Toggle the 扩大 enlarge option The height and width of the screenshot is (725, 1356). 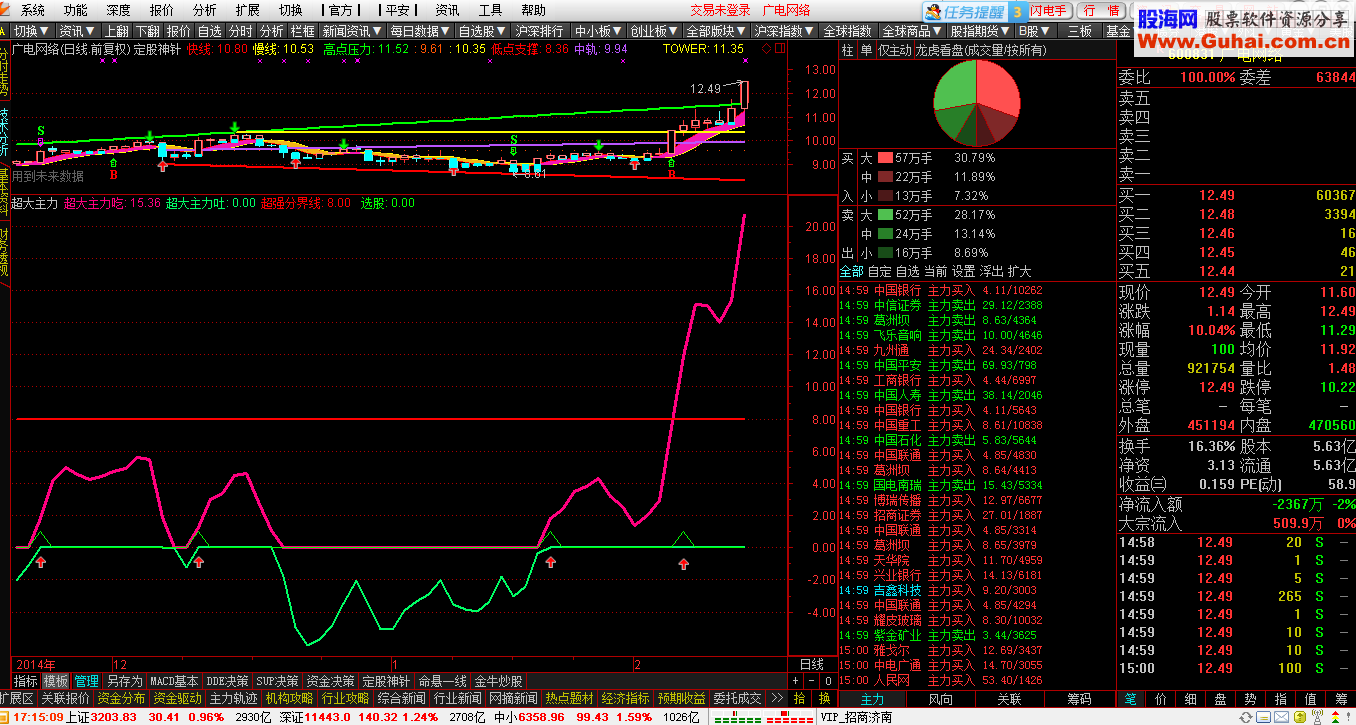1019,271
